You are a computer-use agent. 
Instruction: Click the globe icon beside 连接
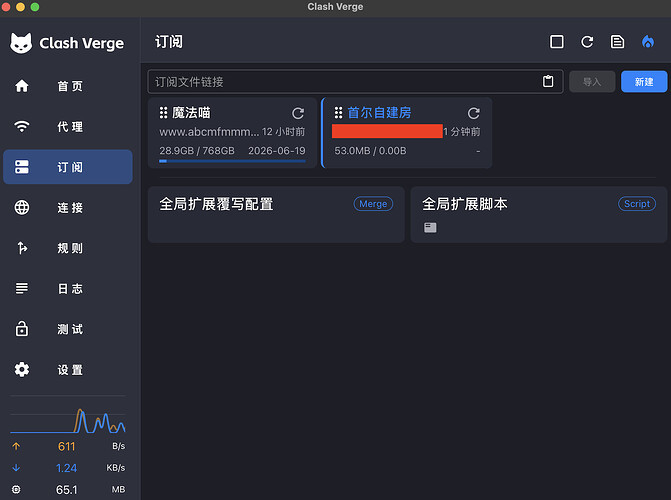22,208
